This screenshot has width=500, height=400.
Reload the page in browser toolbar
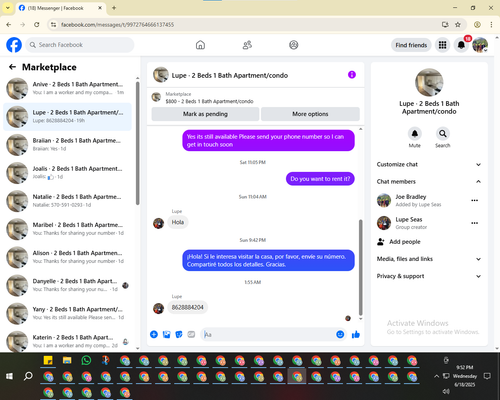pos(37,25)
